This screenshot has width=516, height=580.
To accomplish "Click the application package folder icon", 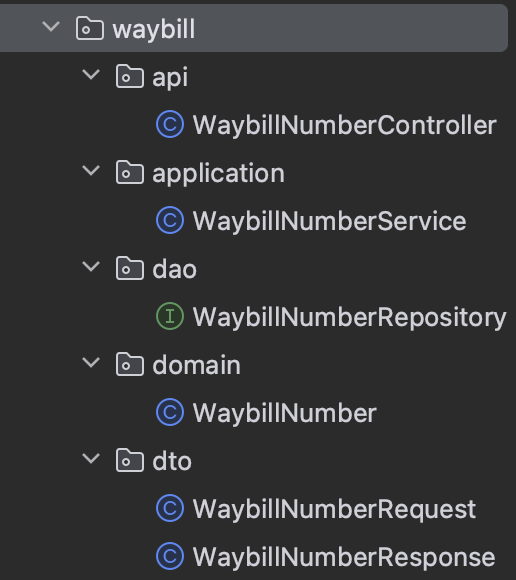I will tap(129, 172).
